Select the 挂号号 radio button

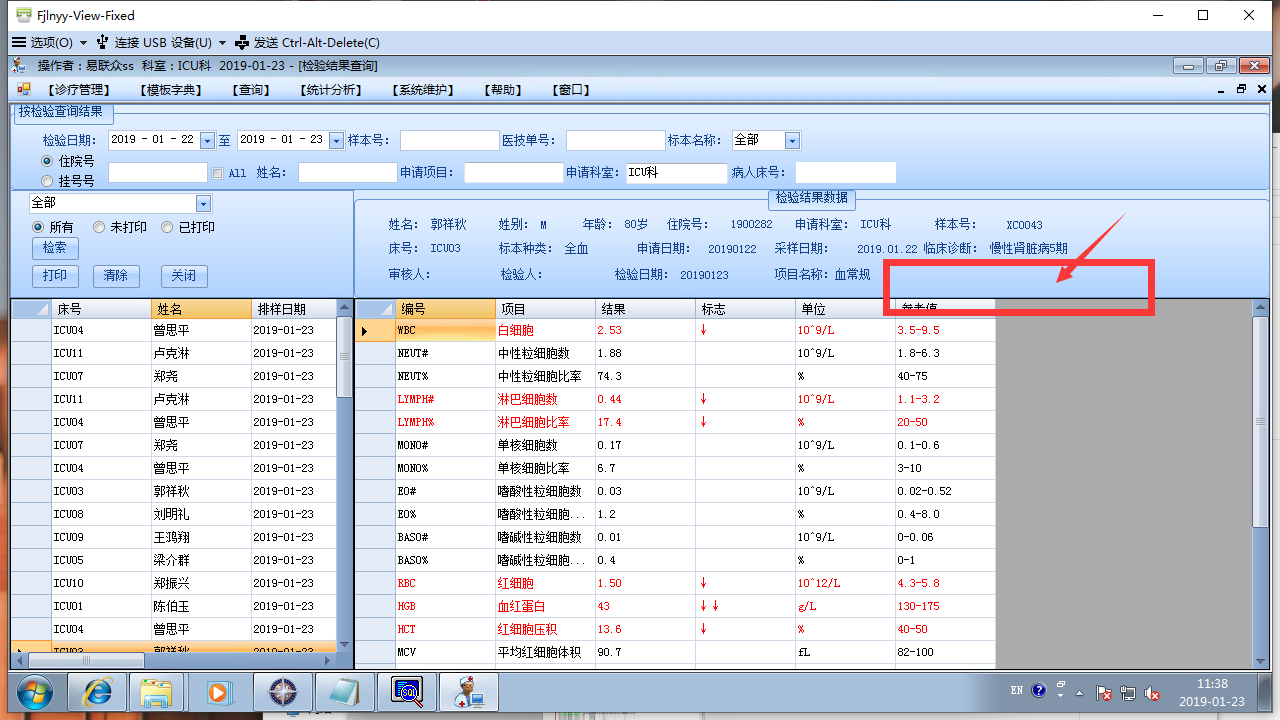pos(47,181)
